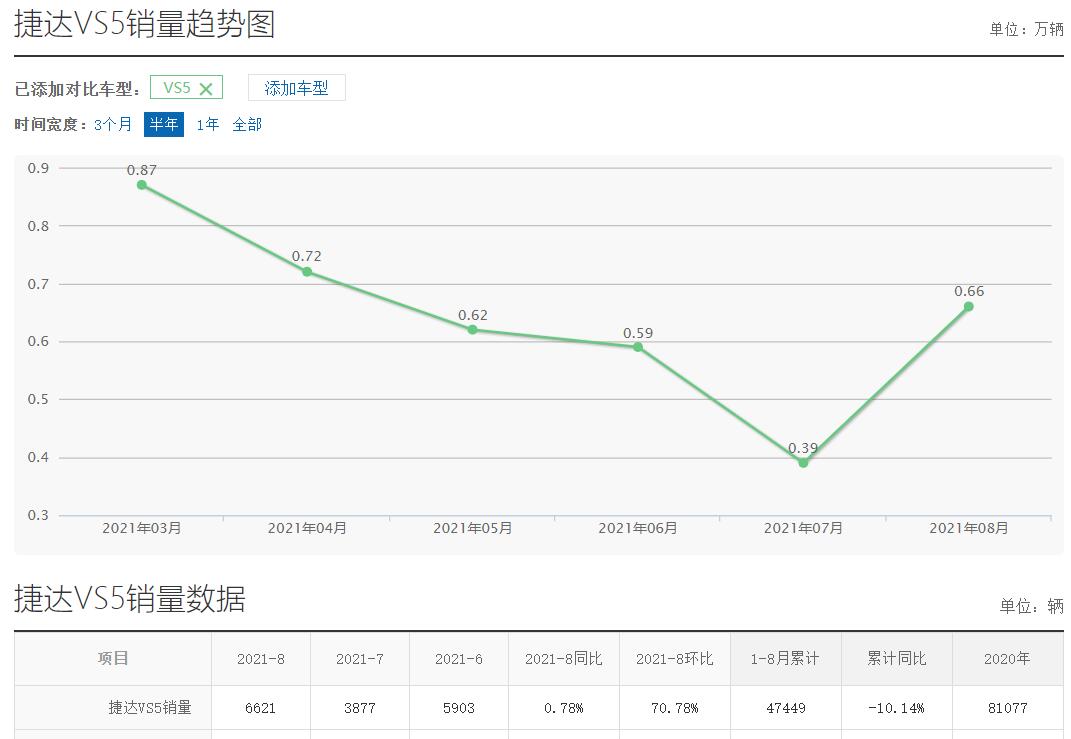This screenshot has width=1071, height=739.
Task: Click the 累计同比 column header
Action: 896,659
